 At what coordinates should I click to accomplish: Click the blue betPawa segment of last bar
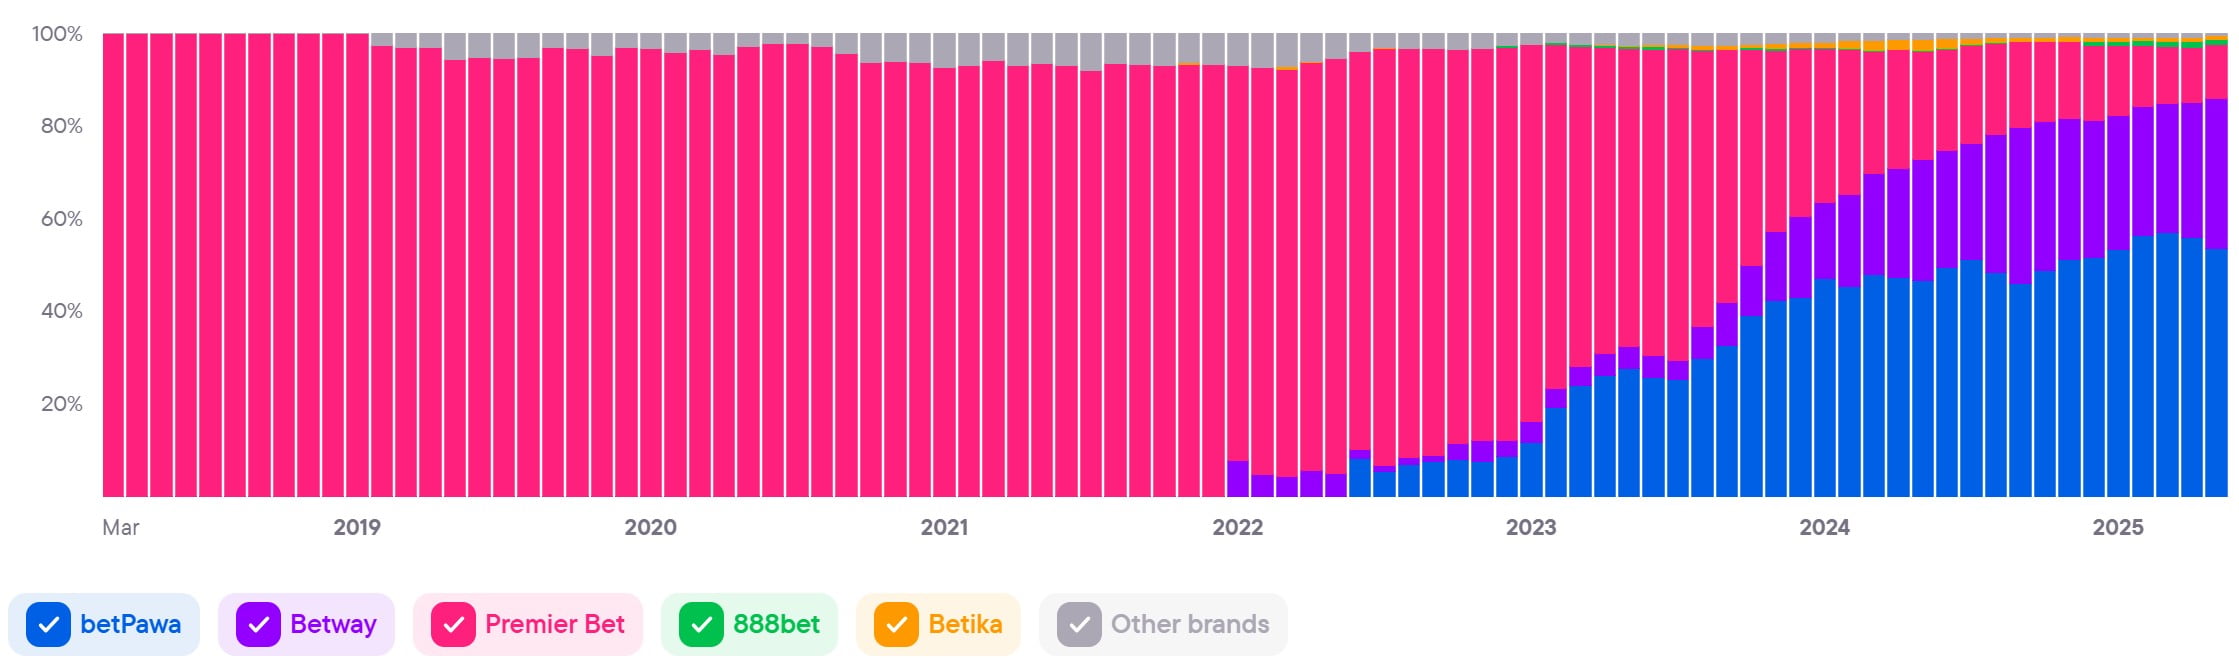[2216, 375]
